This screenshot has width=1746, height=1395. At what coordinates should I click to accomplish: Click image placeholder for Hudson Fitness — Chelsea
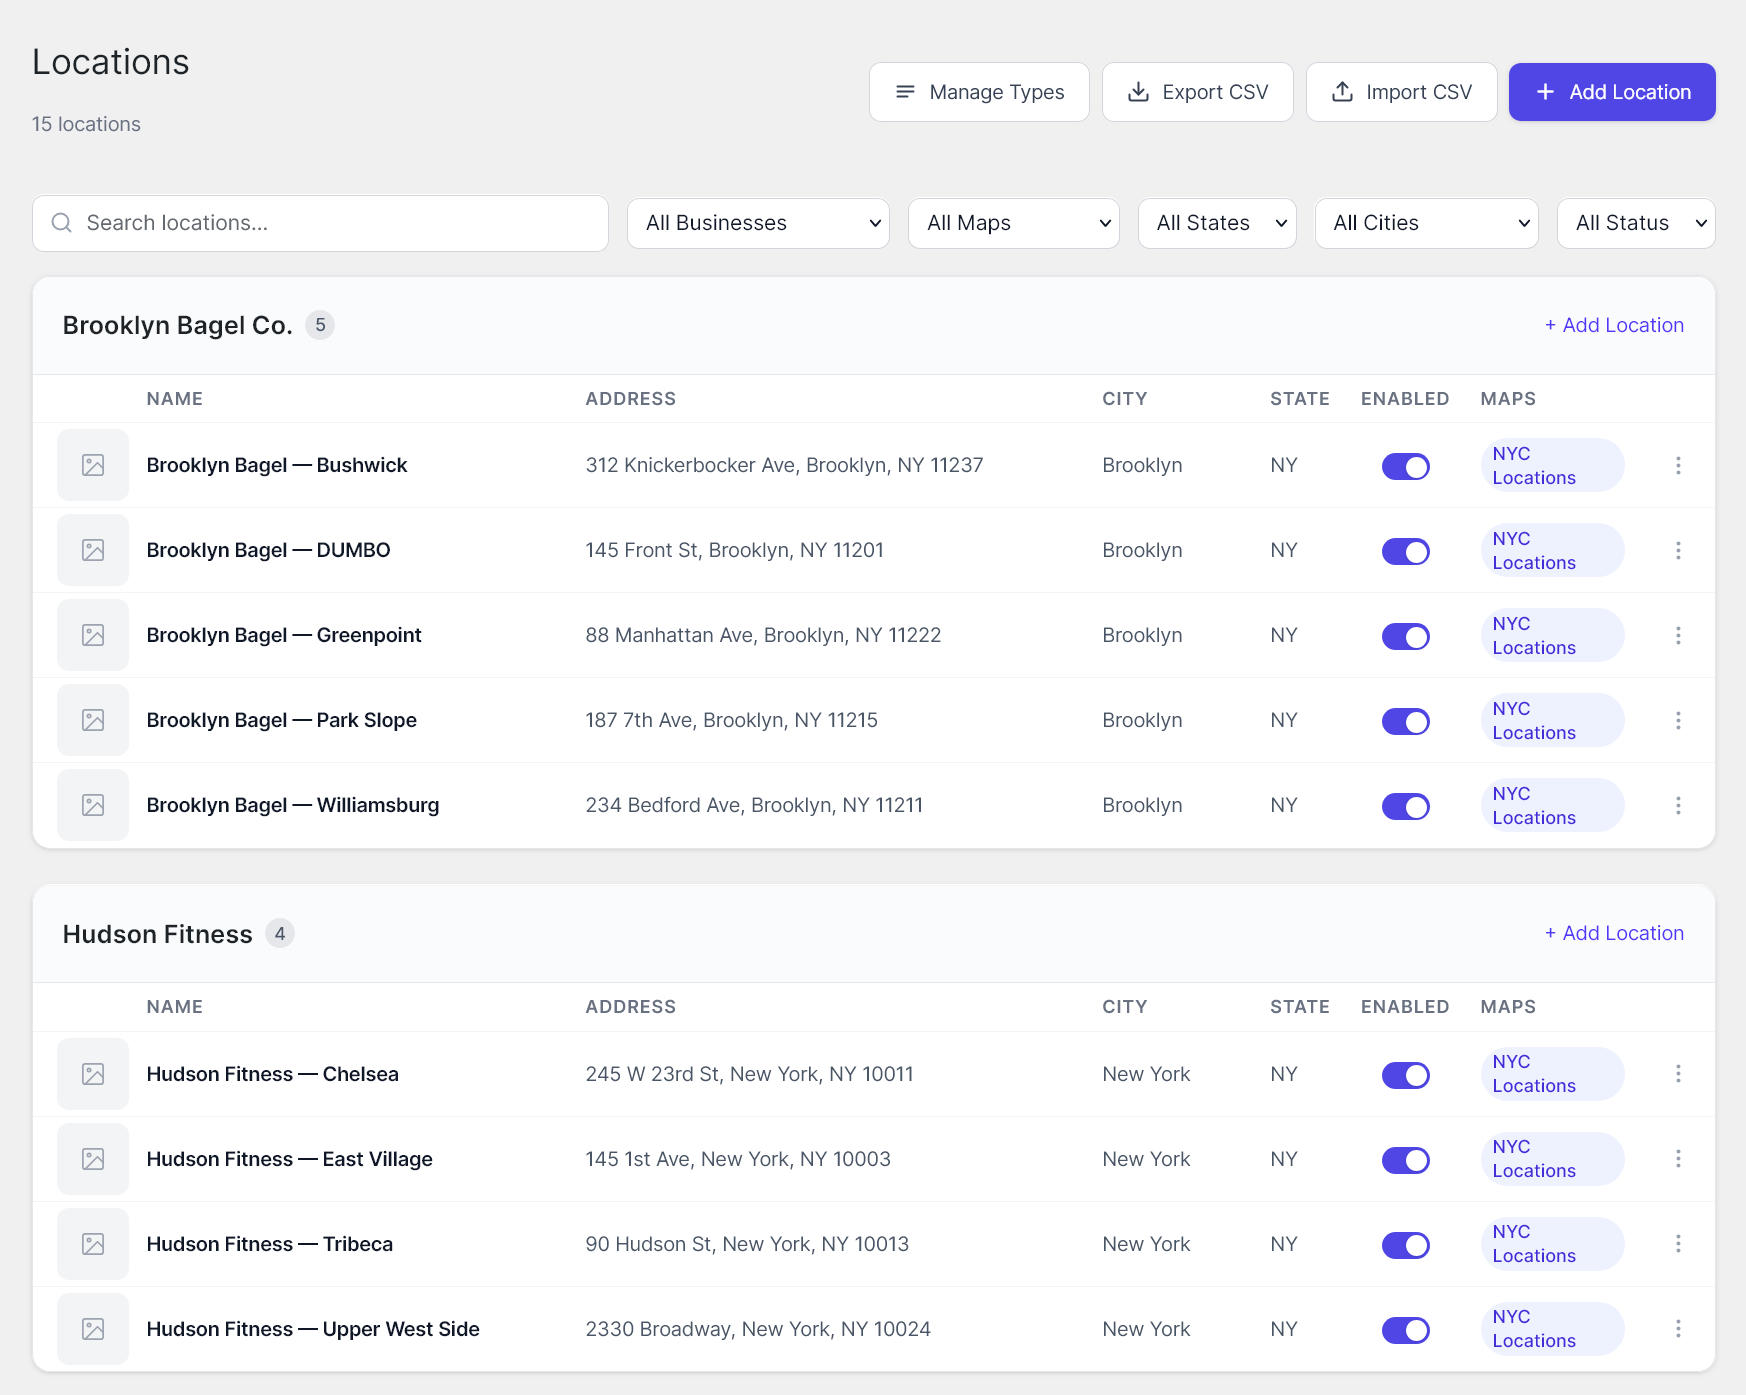93,1074
